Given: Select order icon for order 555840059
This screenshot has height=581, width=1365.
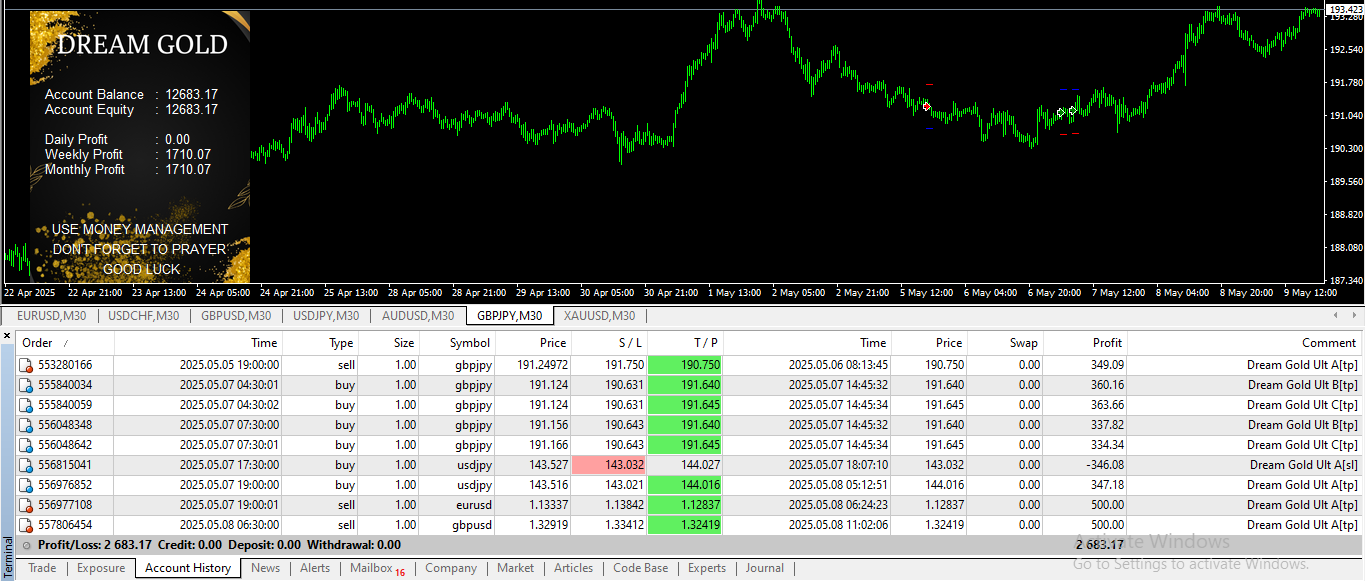Looking at the screenshot, I should pyautogui.click(x=26, y=405).
